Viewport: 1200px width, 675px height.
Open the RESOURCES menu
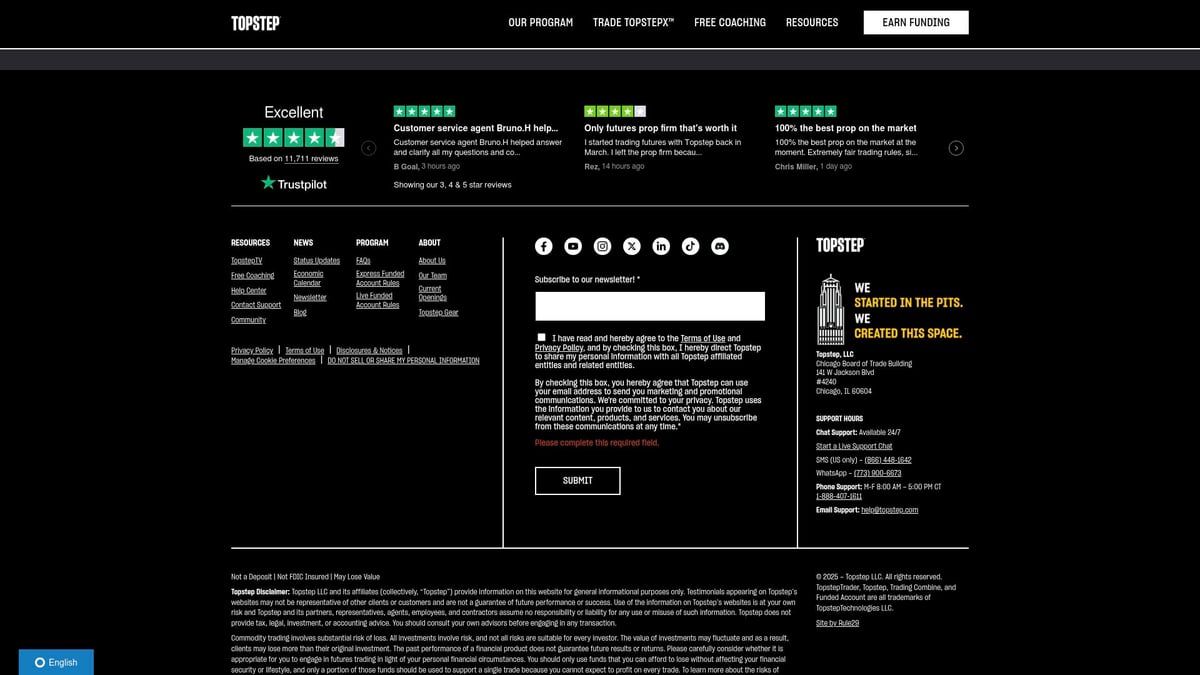[x=812, y=22]
